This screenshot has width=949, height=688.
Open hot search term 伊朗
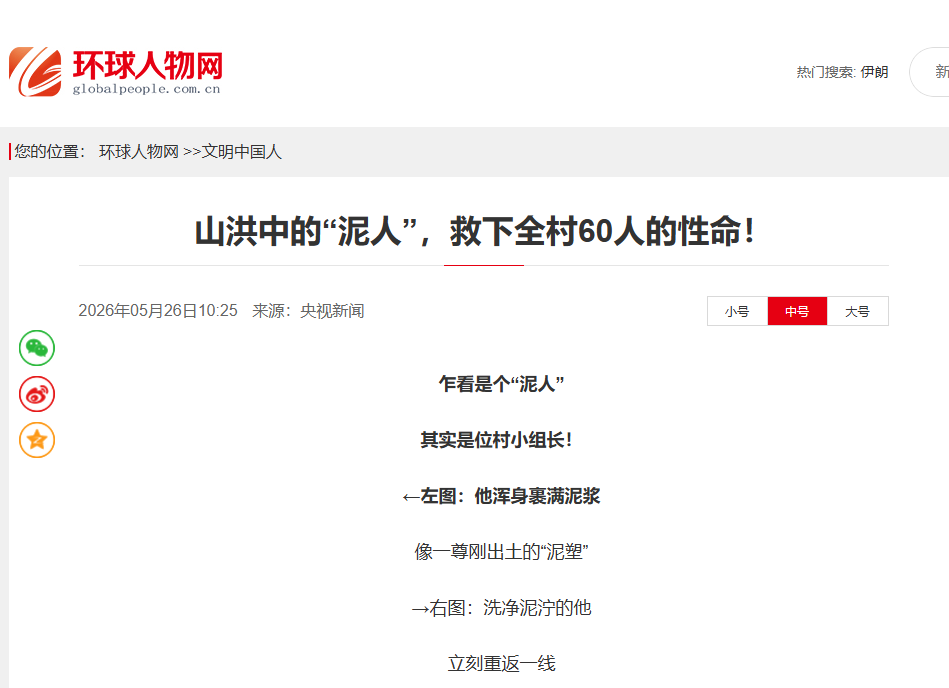tap(875, 72)
